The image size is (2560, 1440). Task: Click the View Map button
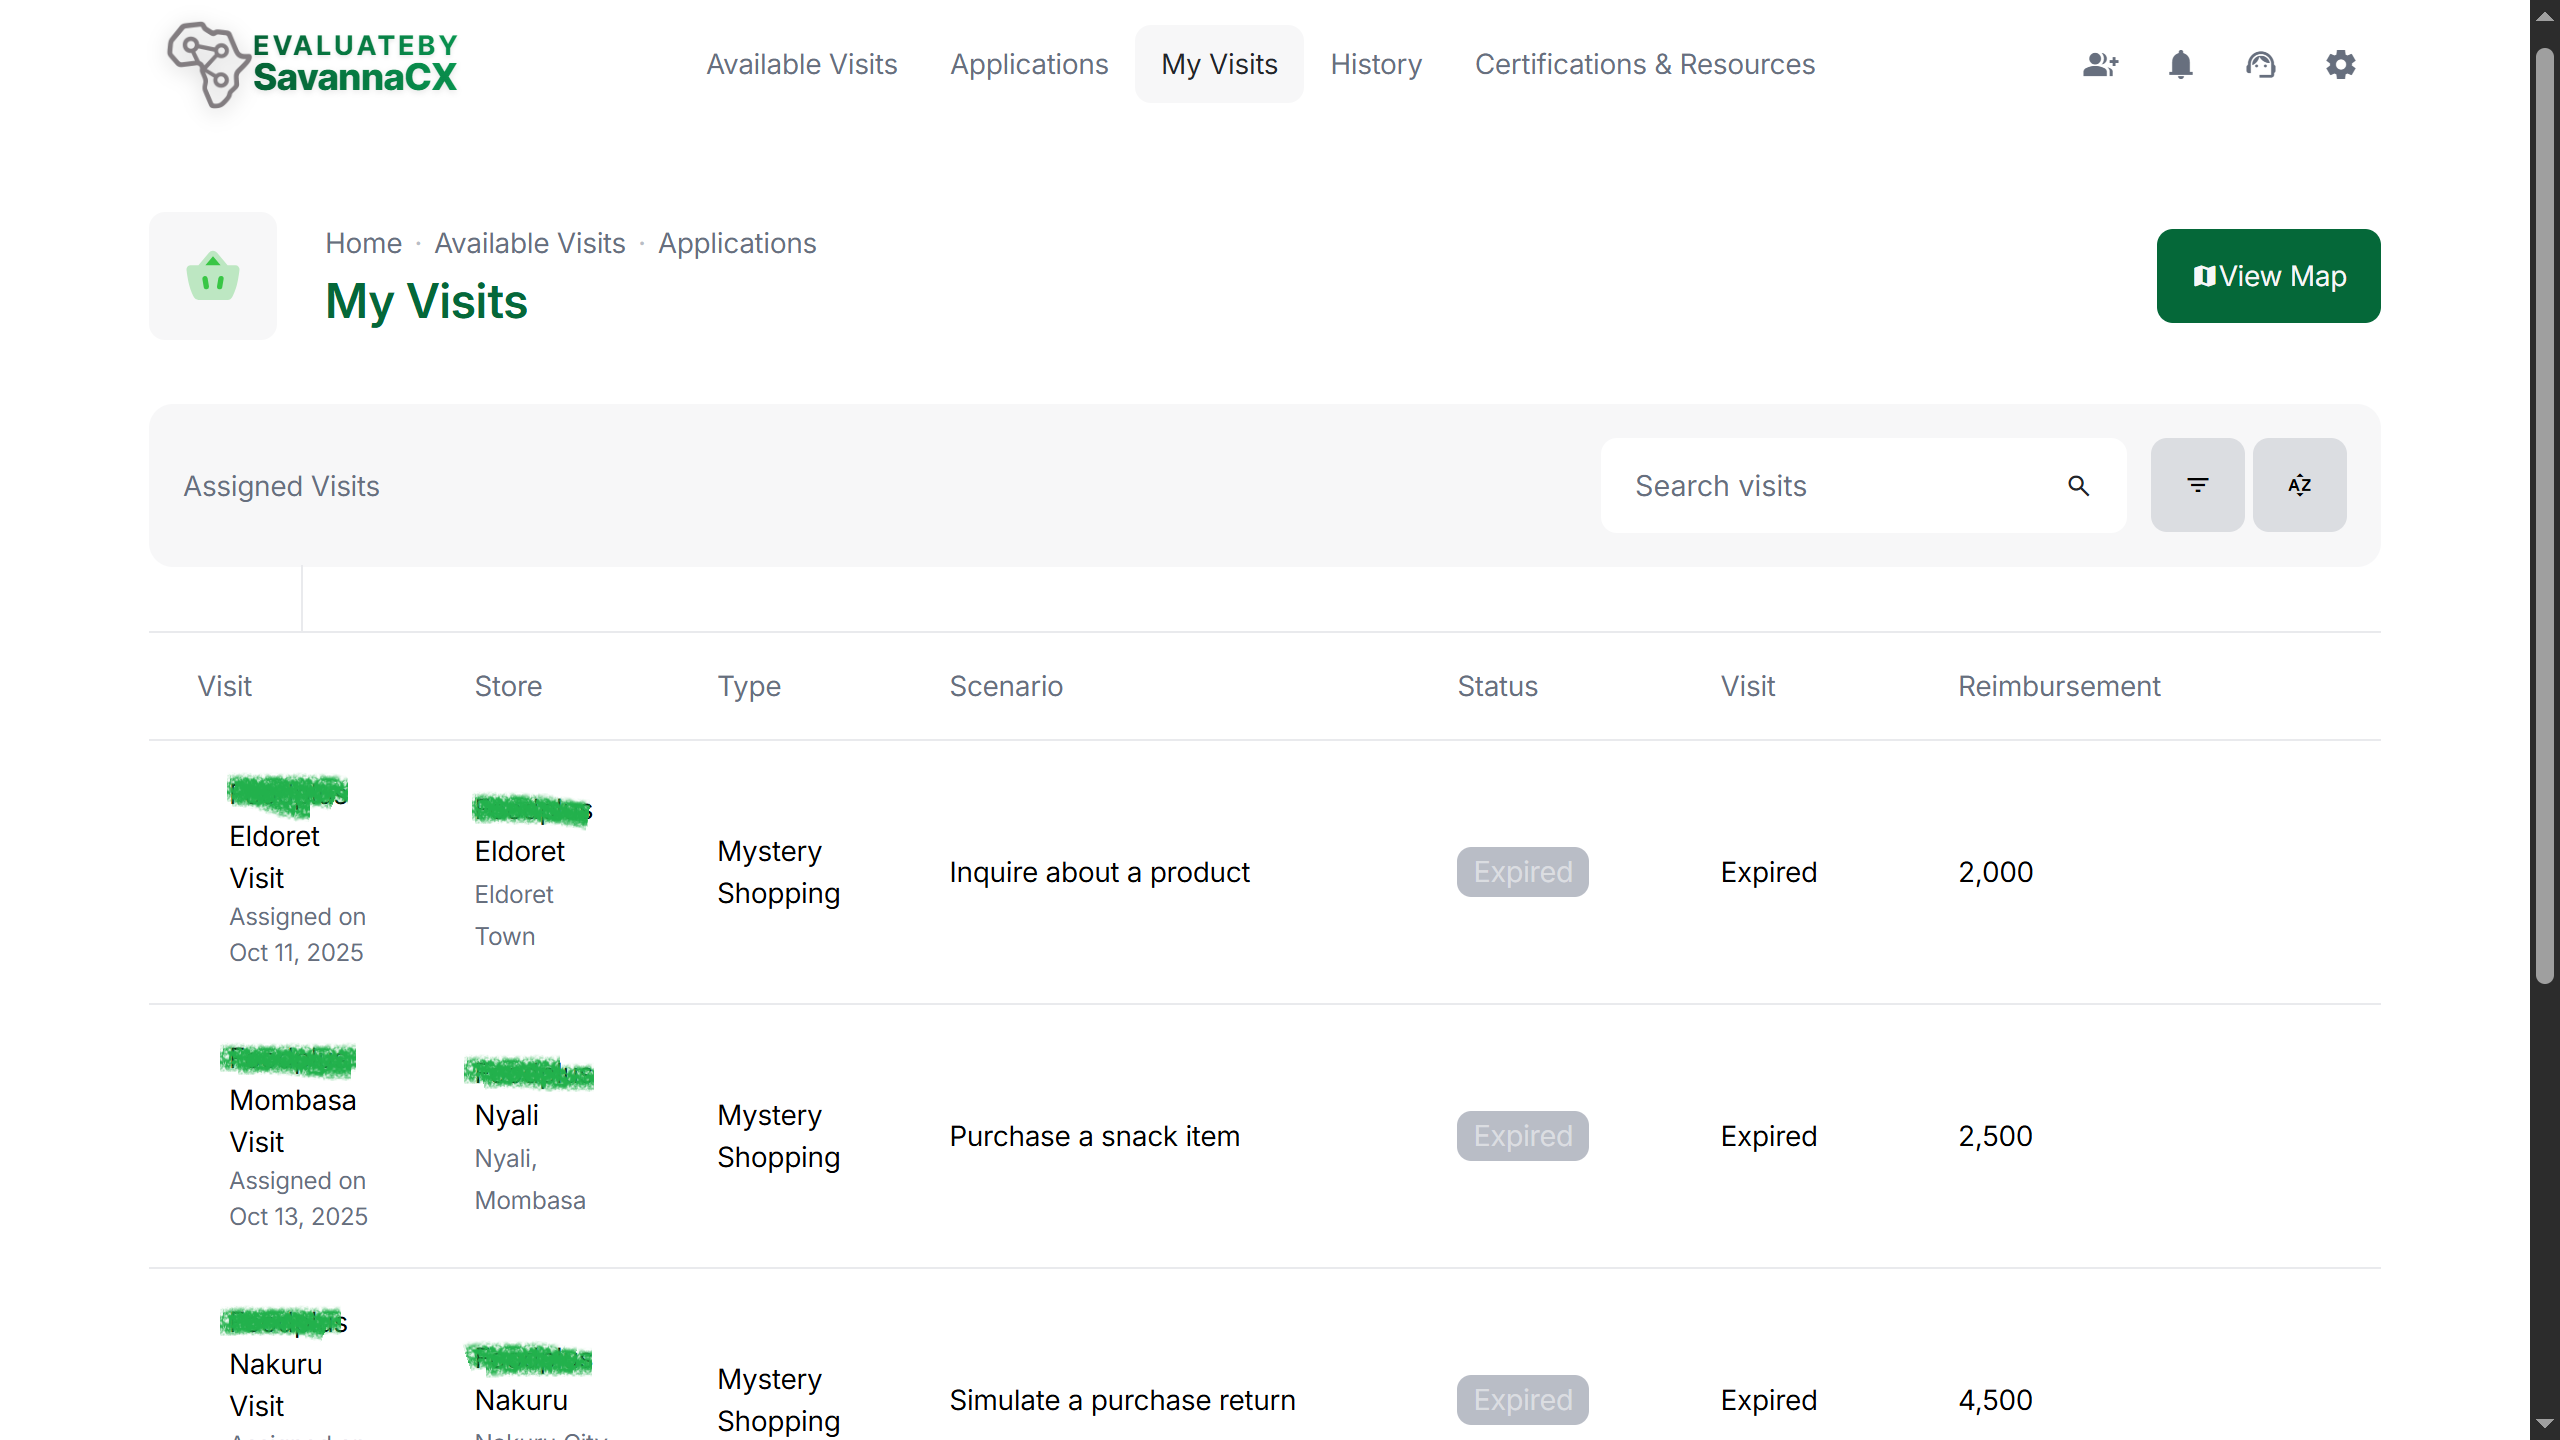coord(2268,276)
